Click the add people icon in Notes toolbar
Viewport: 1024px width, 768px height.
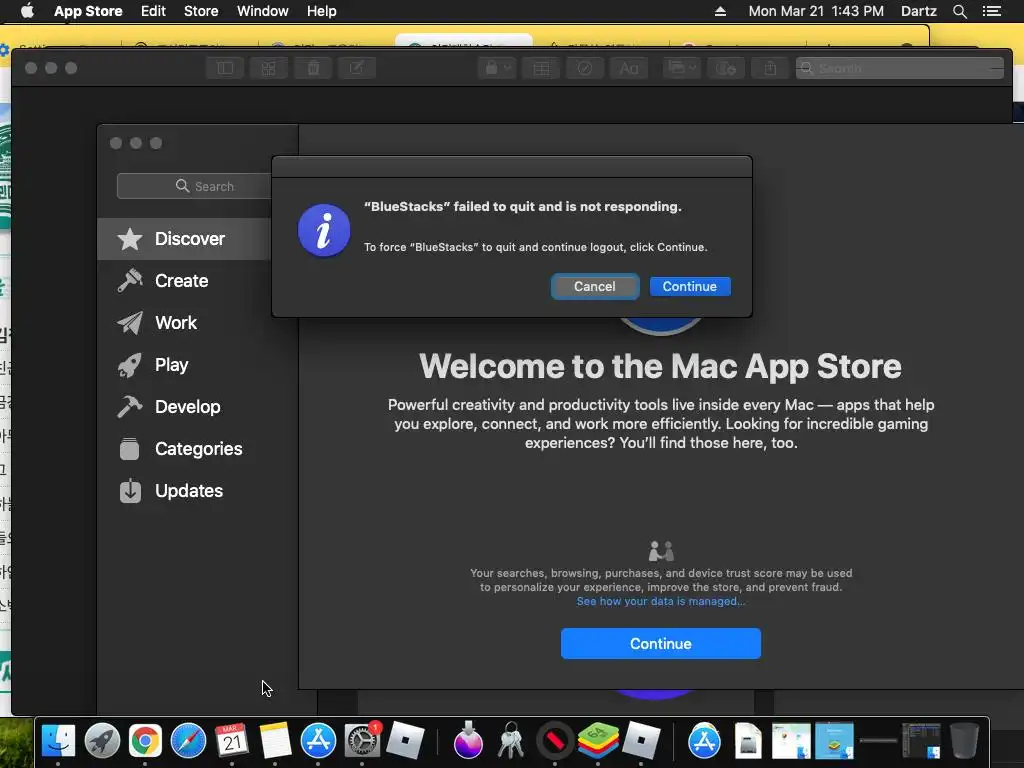pyautogui.click(x=726, y=68)
